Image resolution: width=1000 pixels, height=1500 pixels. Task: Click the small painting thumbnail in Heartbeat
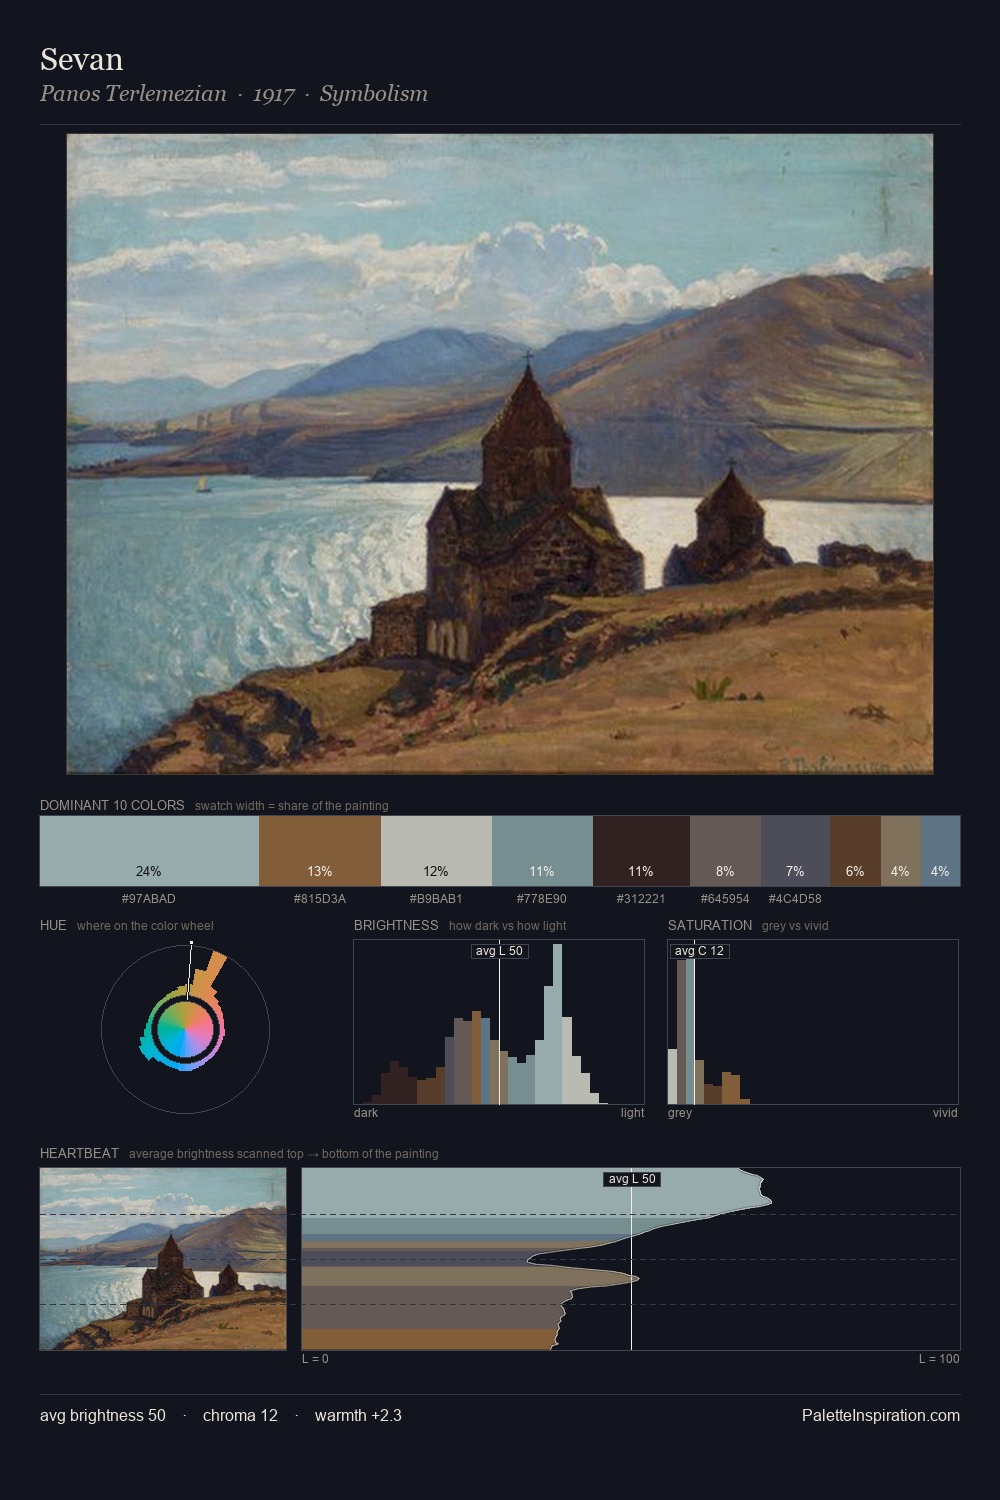coord(163,1259)
